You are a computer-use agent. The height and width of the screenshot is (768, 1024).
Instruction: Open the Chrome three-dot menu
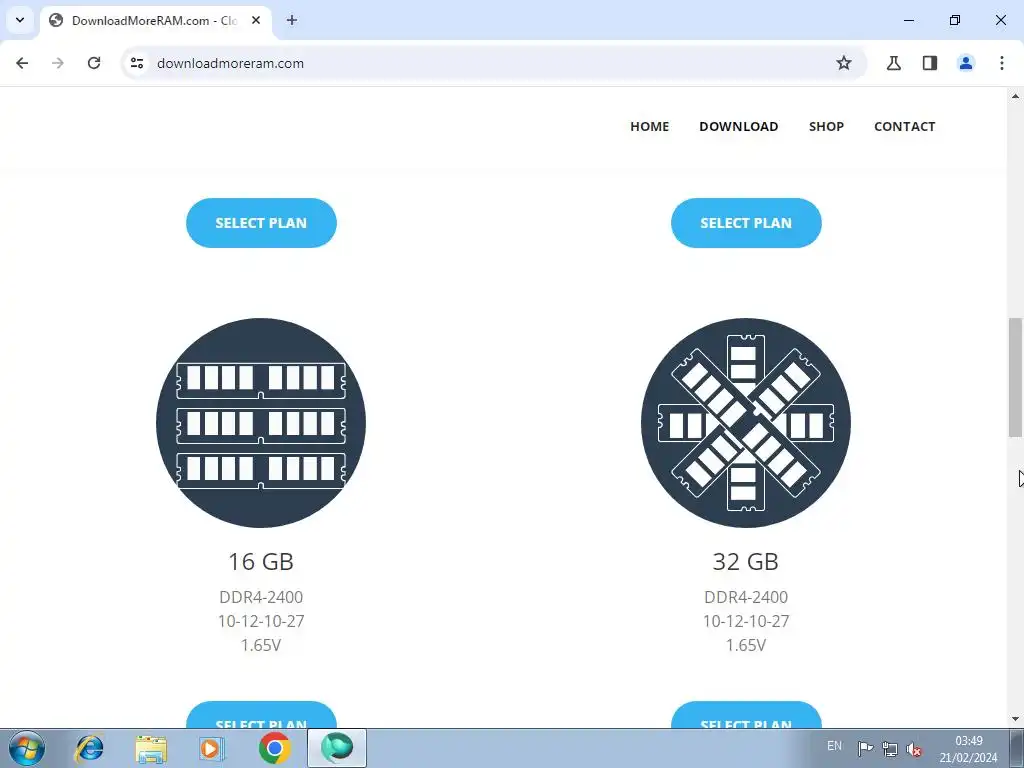click(1002, 63)
